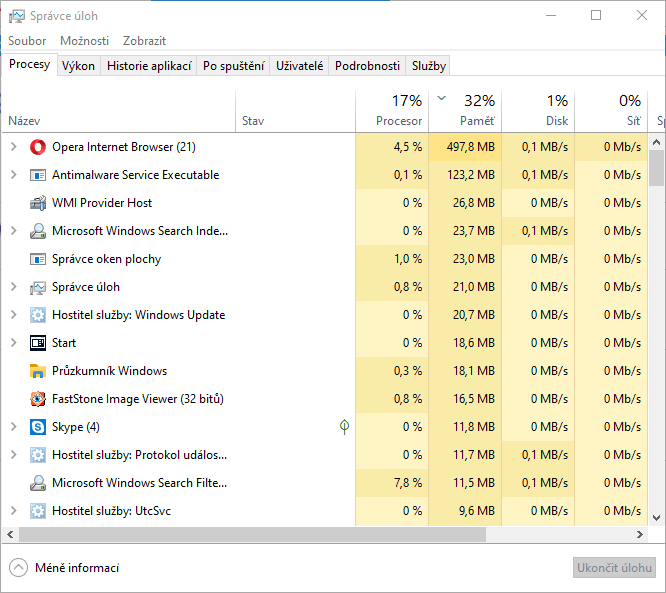The width and height of the screenshot is (666, 593).
Task: Click the horizontal scrollbar right arrow
Action: click(641, 535)
